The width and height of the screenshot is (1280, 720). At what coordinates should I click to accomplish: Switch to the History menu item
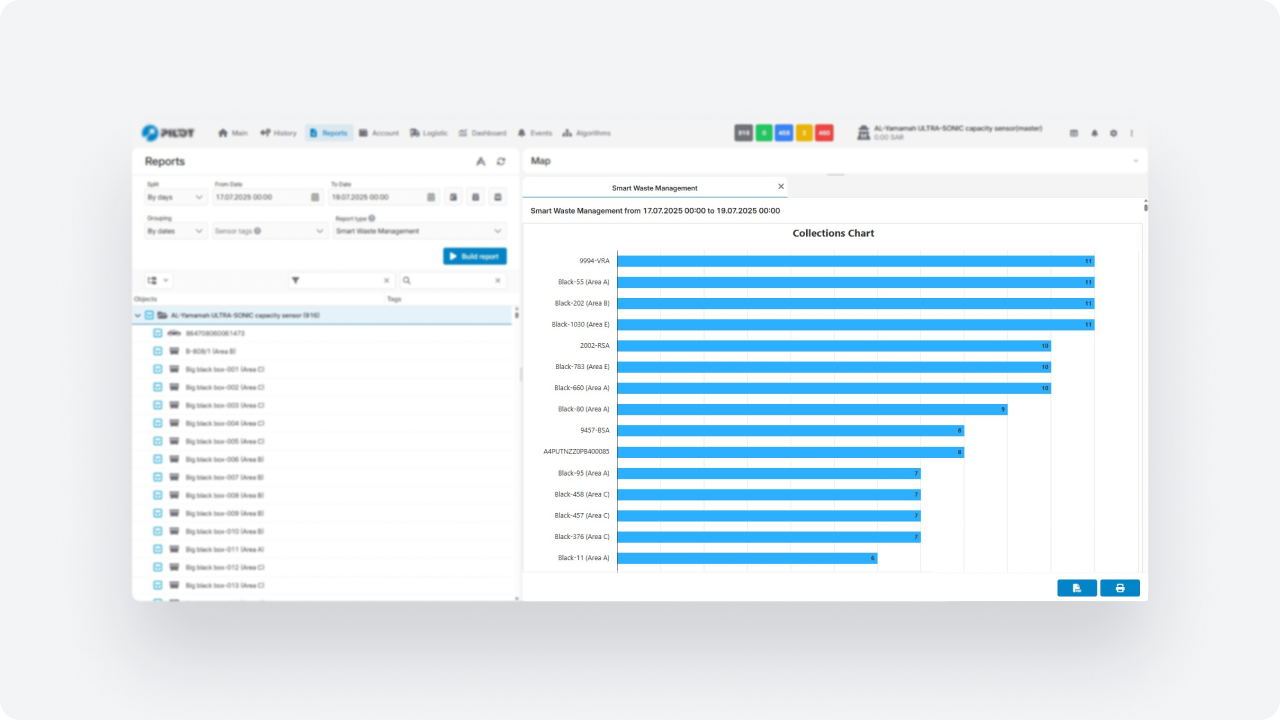(x=278, y=133)
